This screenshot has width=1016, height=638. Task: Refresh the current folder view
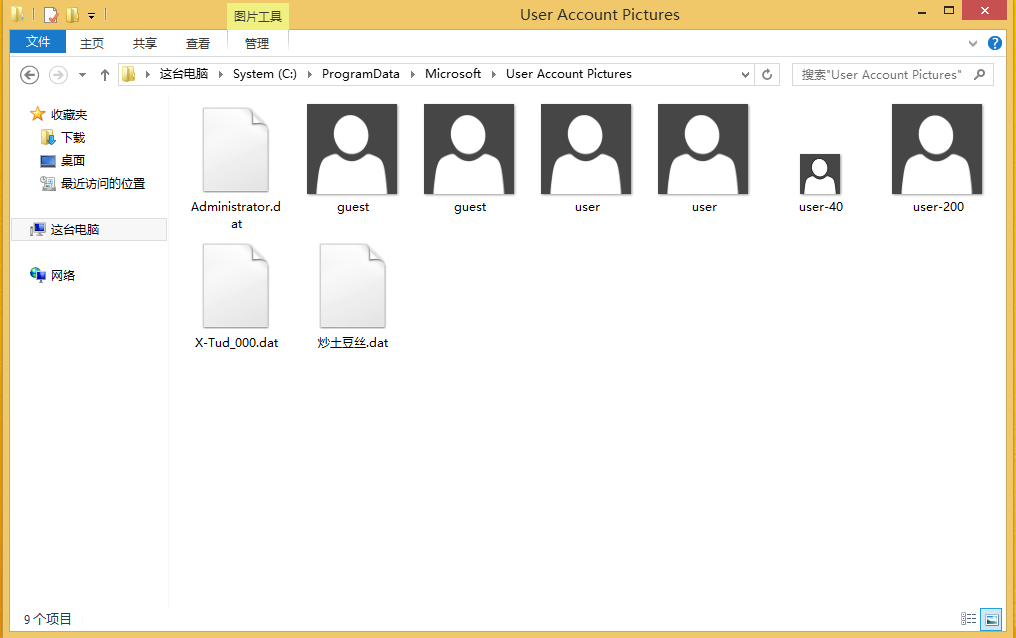click(x=767, y=74)
